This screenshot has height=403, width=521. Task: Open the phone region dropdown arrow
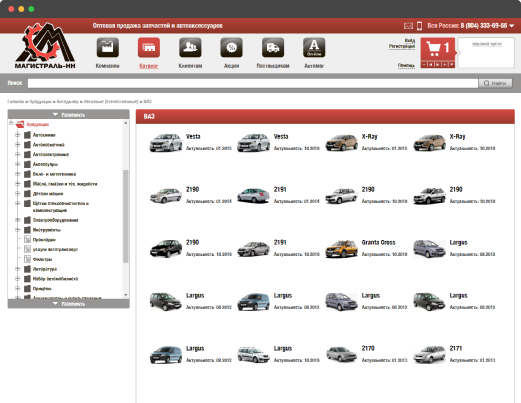click(x=512, y=26)
